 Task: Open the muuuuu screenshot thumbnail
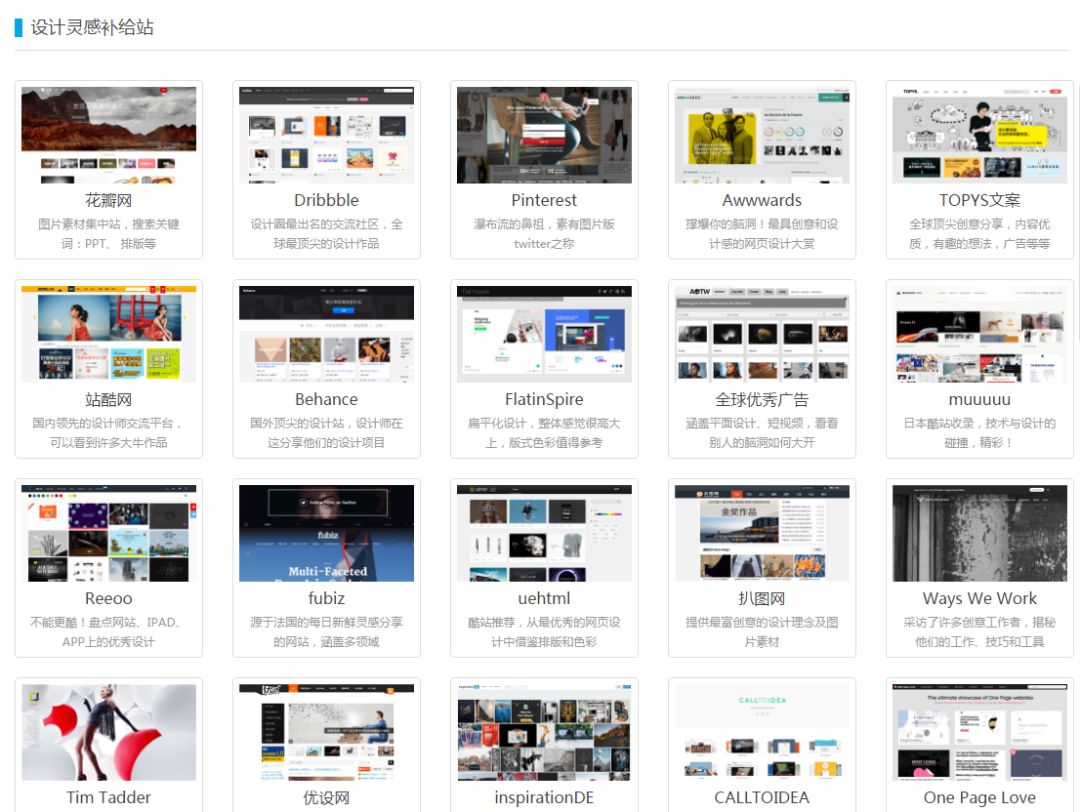click(x=979, y=334)
